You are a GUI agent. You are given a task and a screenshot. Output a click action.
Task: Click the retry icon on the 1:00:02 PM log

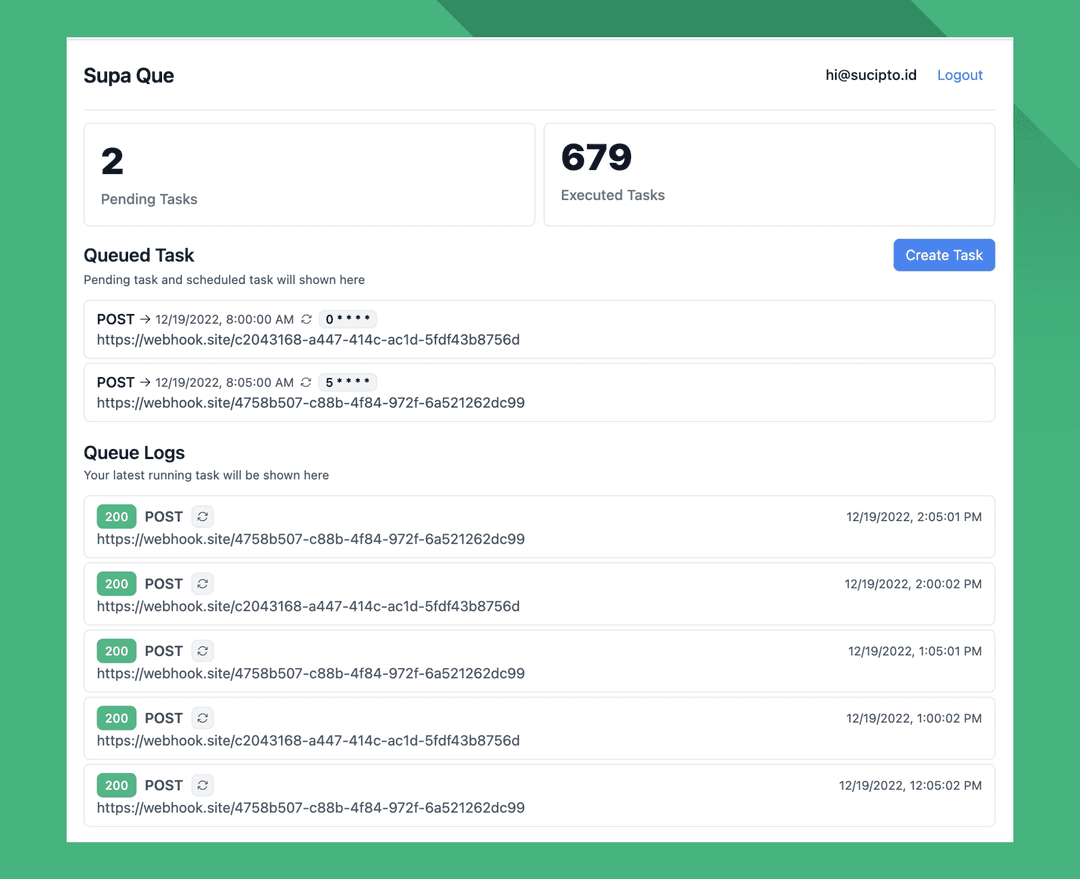coord(202,717)
